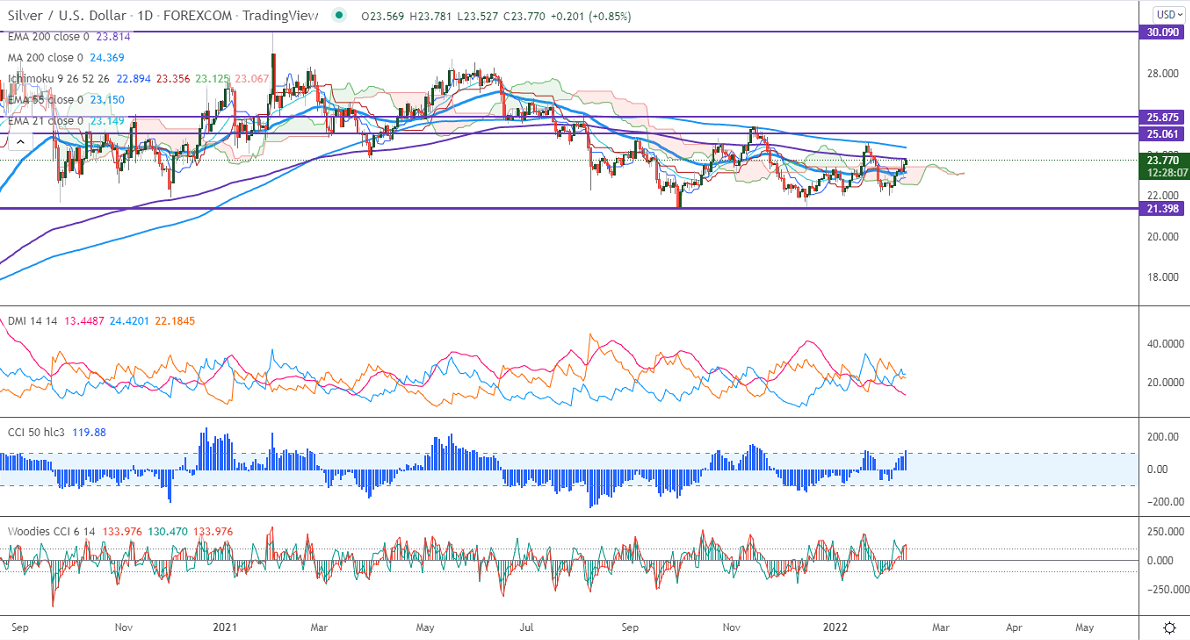Image resolution: width=1190 pixels, height=640 pixels.
Task: Open the USD currency dropdown
Action: (x=1169, y=15)
